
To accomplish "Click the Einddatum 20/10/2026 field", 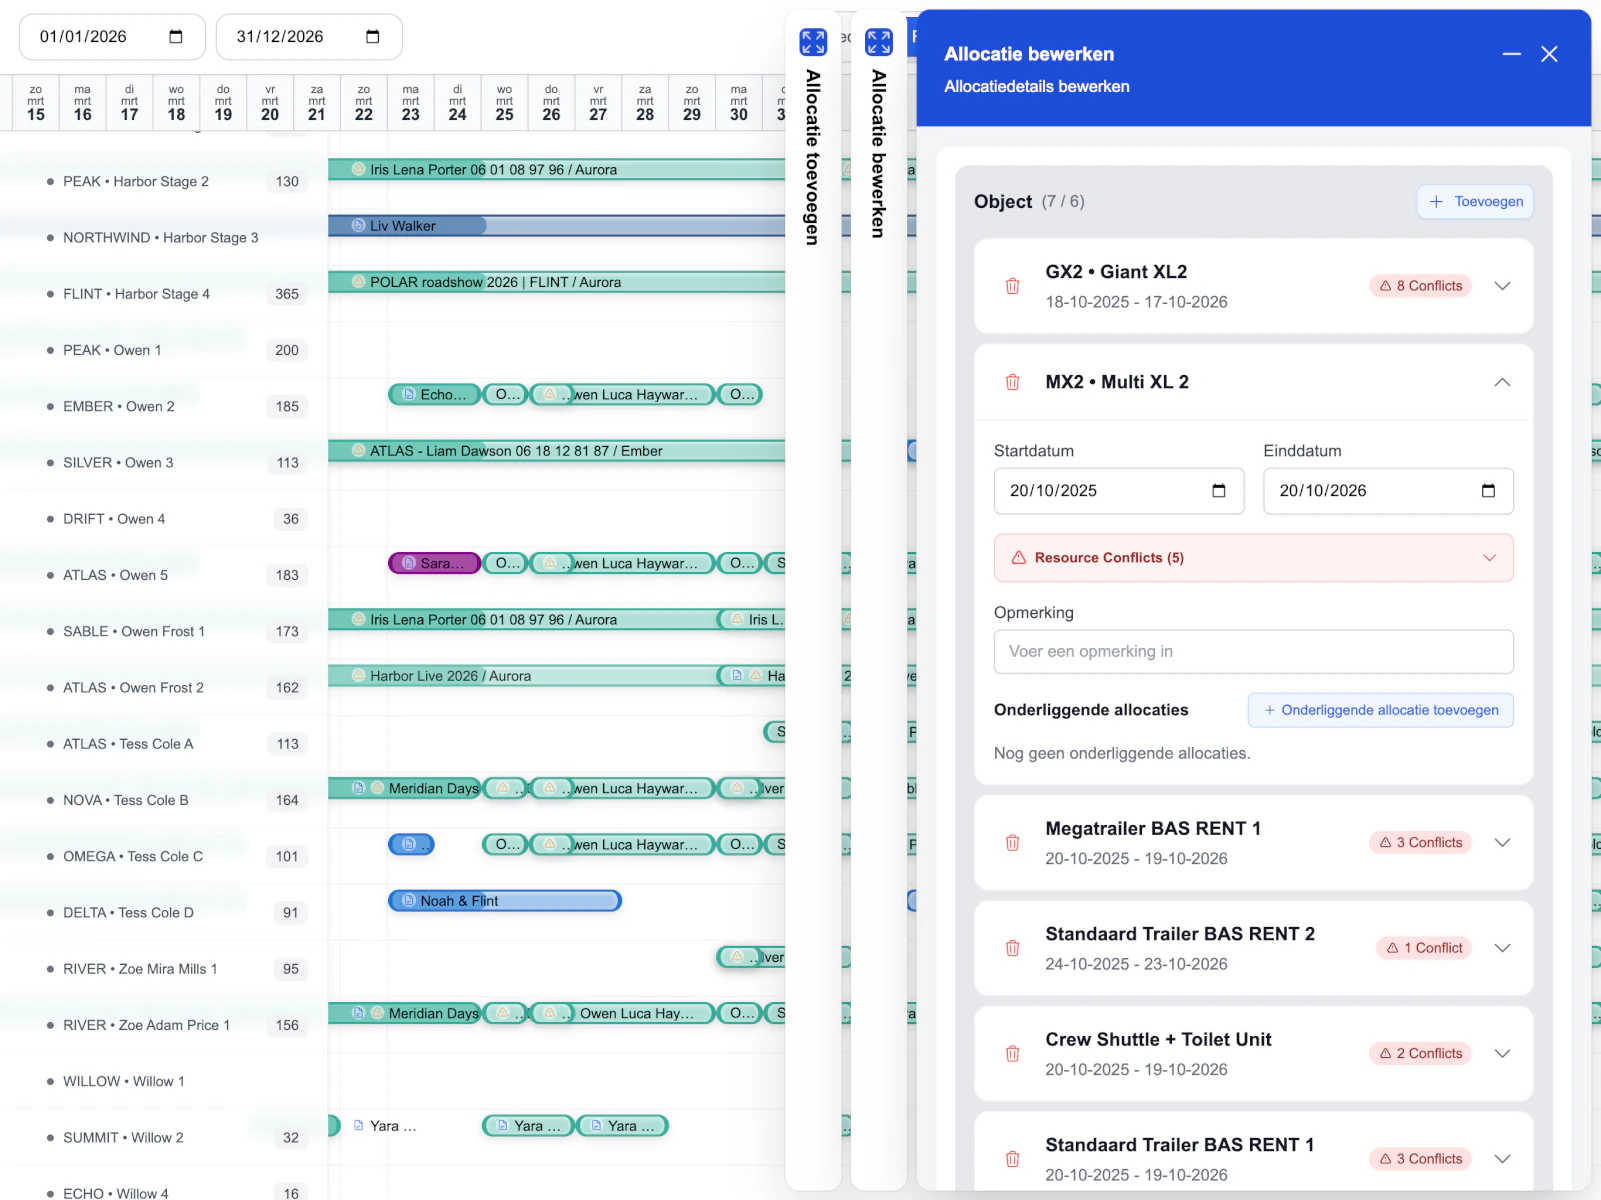I will 1388,491.
